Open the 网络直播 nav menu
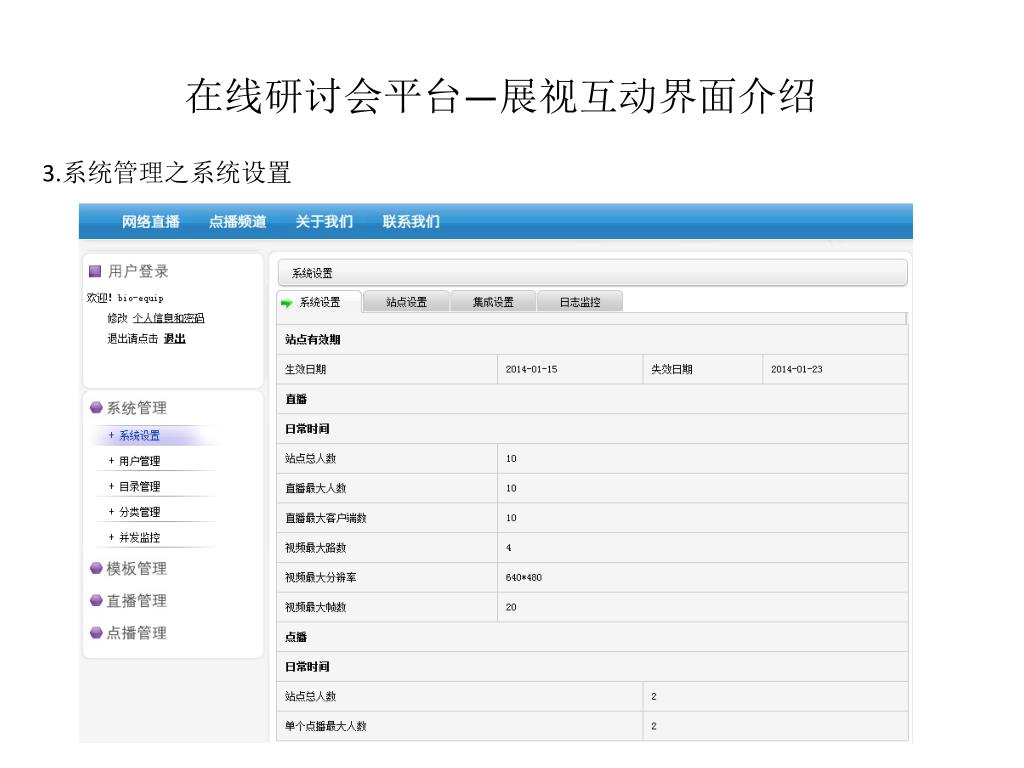The width and height of the screenshot is (1024, 768). (150, 221)
